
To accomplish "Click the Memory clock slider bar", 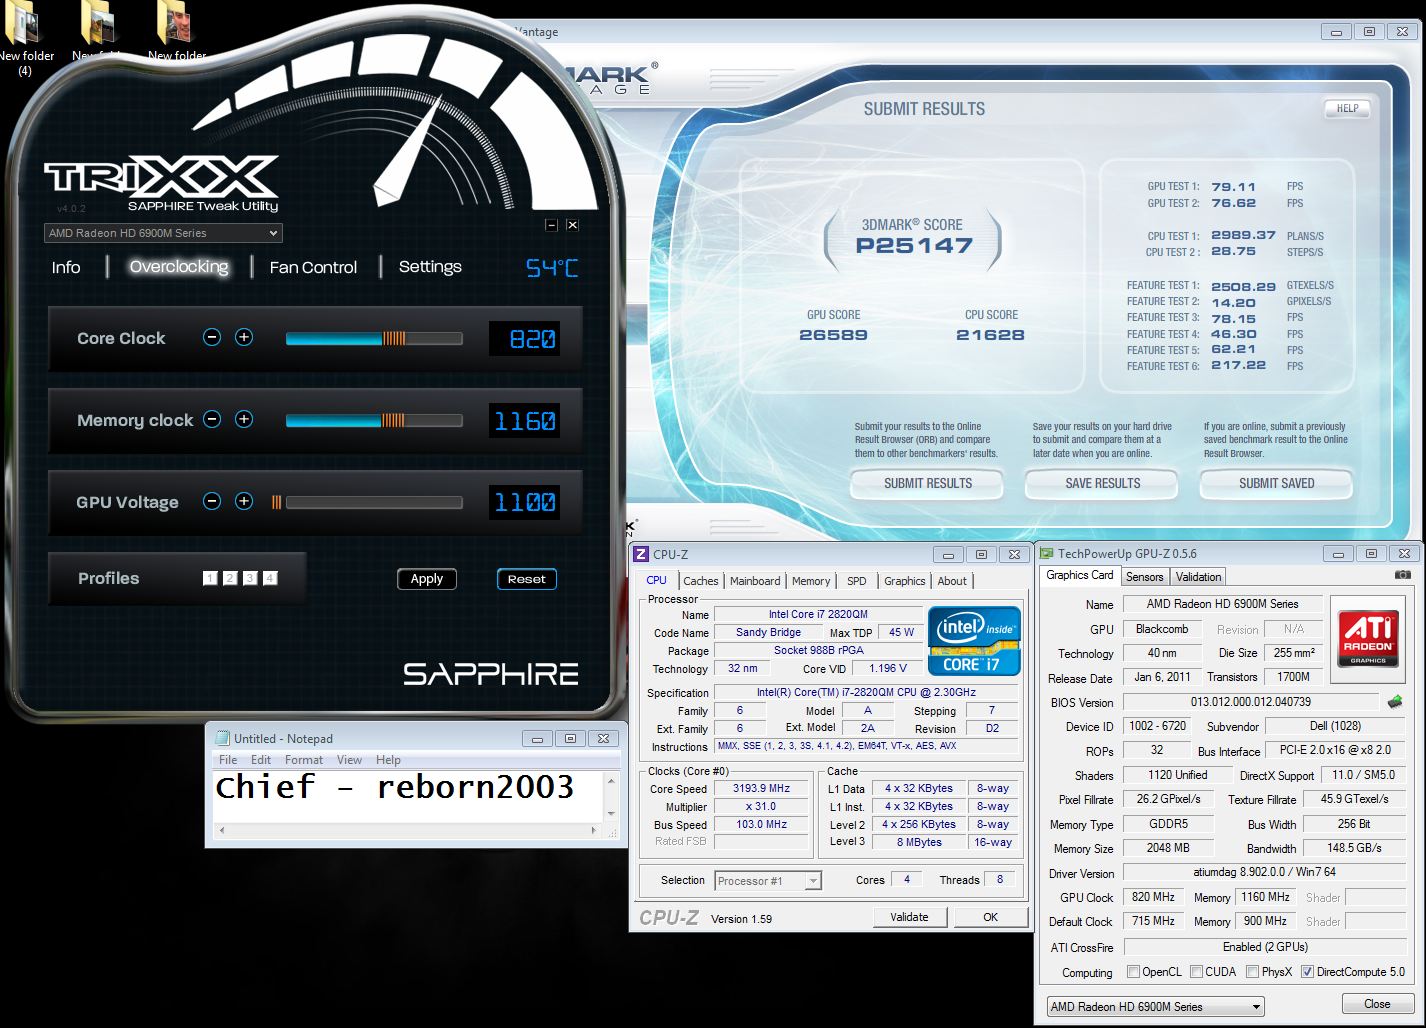I will click(374, 421).
